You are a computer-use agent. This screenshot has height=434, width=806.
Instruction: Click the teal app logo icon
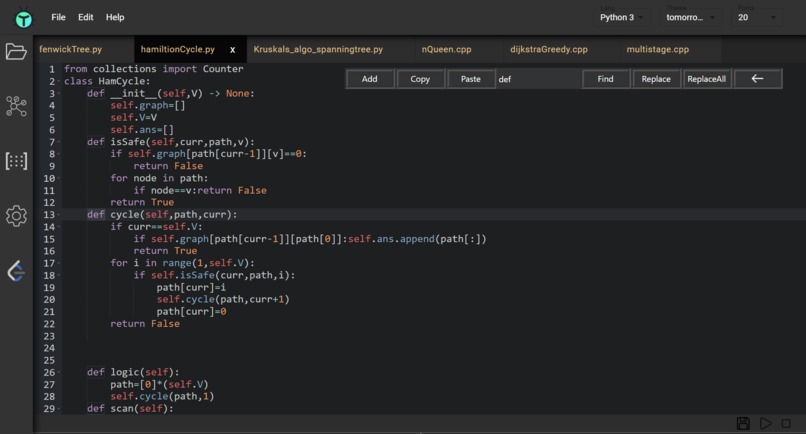coord(23,19)
